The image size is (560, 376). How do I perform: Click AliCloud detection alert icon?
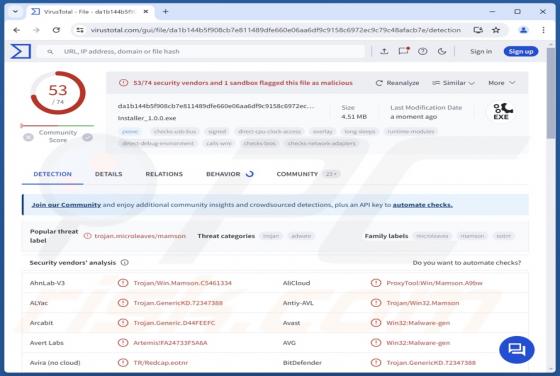(x=376, y=283)
